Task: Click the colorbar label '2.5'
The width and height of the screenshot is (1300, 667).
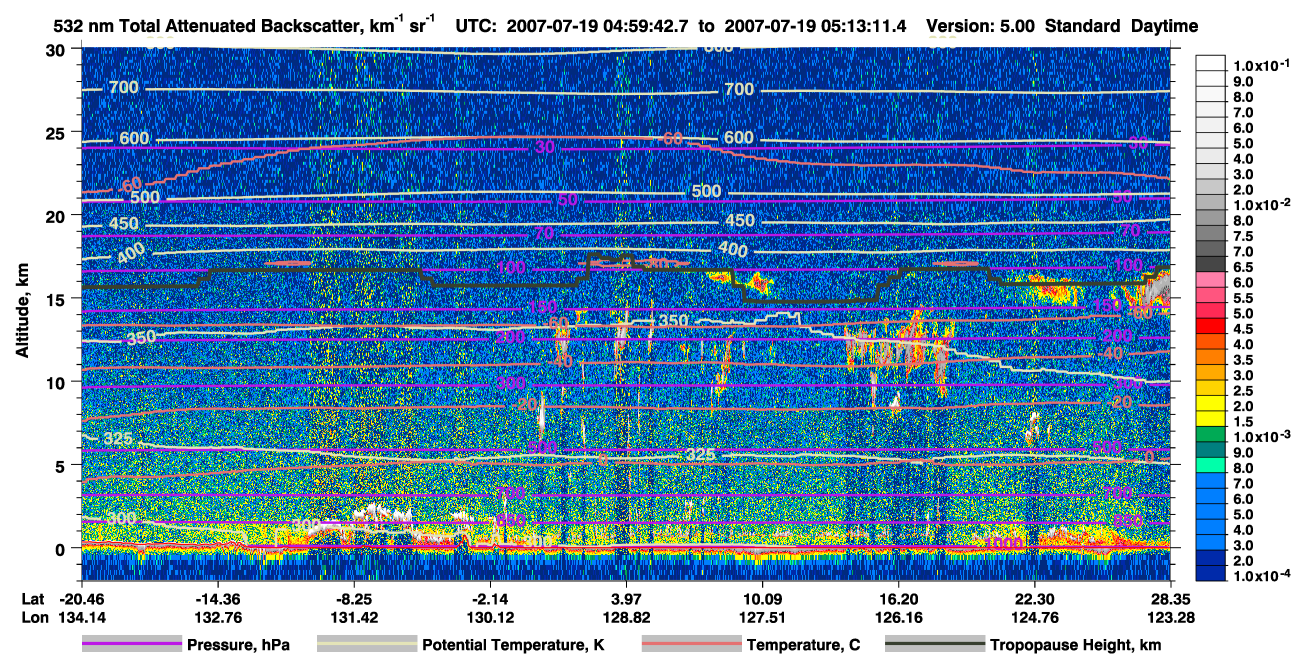Action: (x=1244, y=390)
